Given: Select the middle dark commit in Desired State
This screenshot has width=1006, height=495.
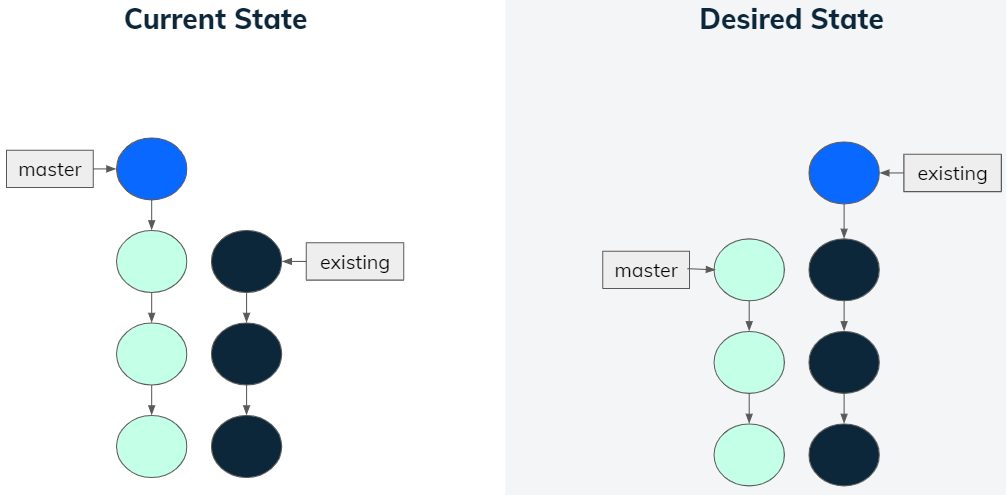Looking at the screenshot, I should (x=844, y=362).
